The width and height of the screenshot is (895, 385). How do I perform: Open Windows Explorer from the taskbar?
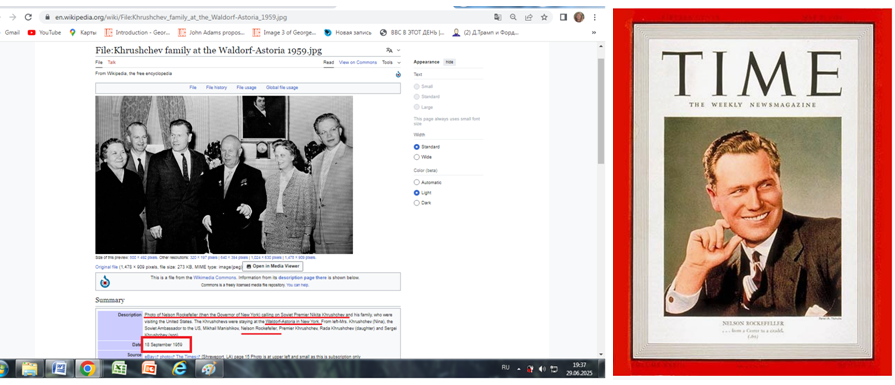[30, 368]
